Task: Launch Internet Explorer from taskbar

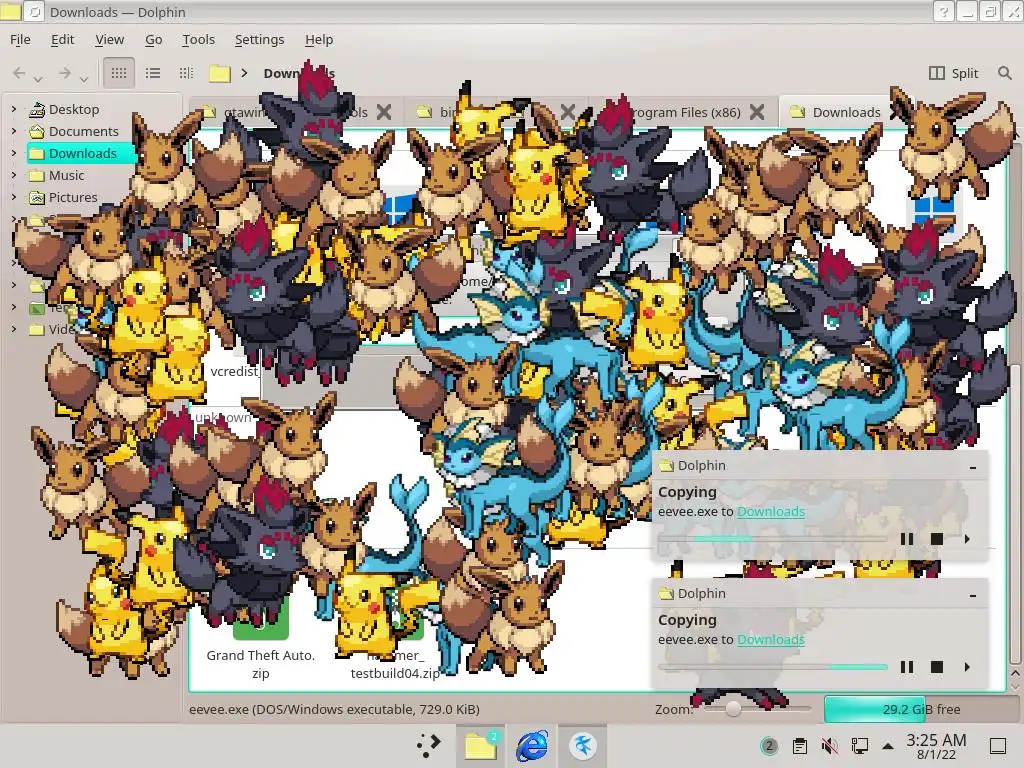Action: [x=532, y=745]
